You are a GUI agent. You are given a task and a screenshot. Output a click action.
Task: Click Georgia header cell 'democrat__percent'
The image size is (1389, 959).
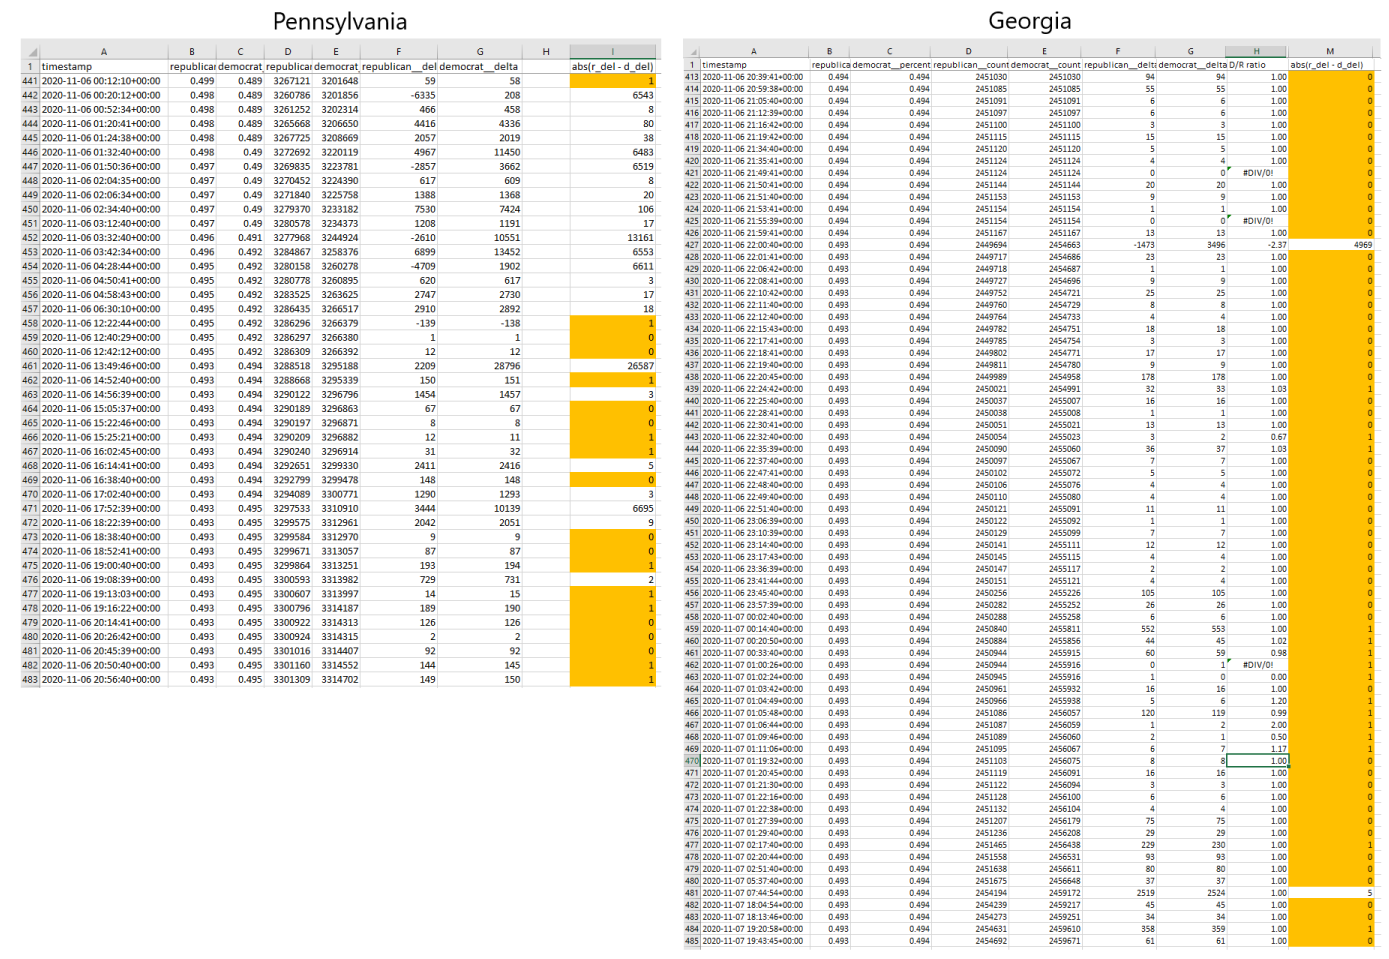tap(889, 65)
